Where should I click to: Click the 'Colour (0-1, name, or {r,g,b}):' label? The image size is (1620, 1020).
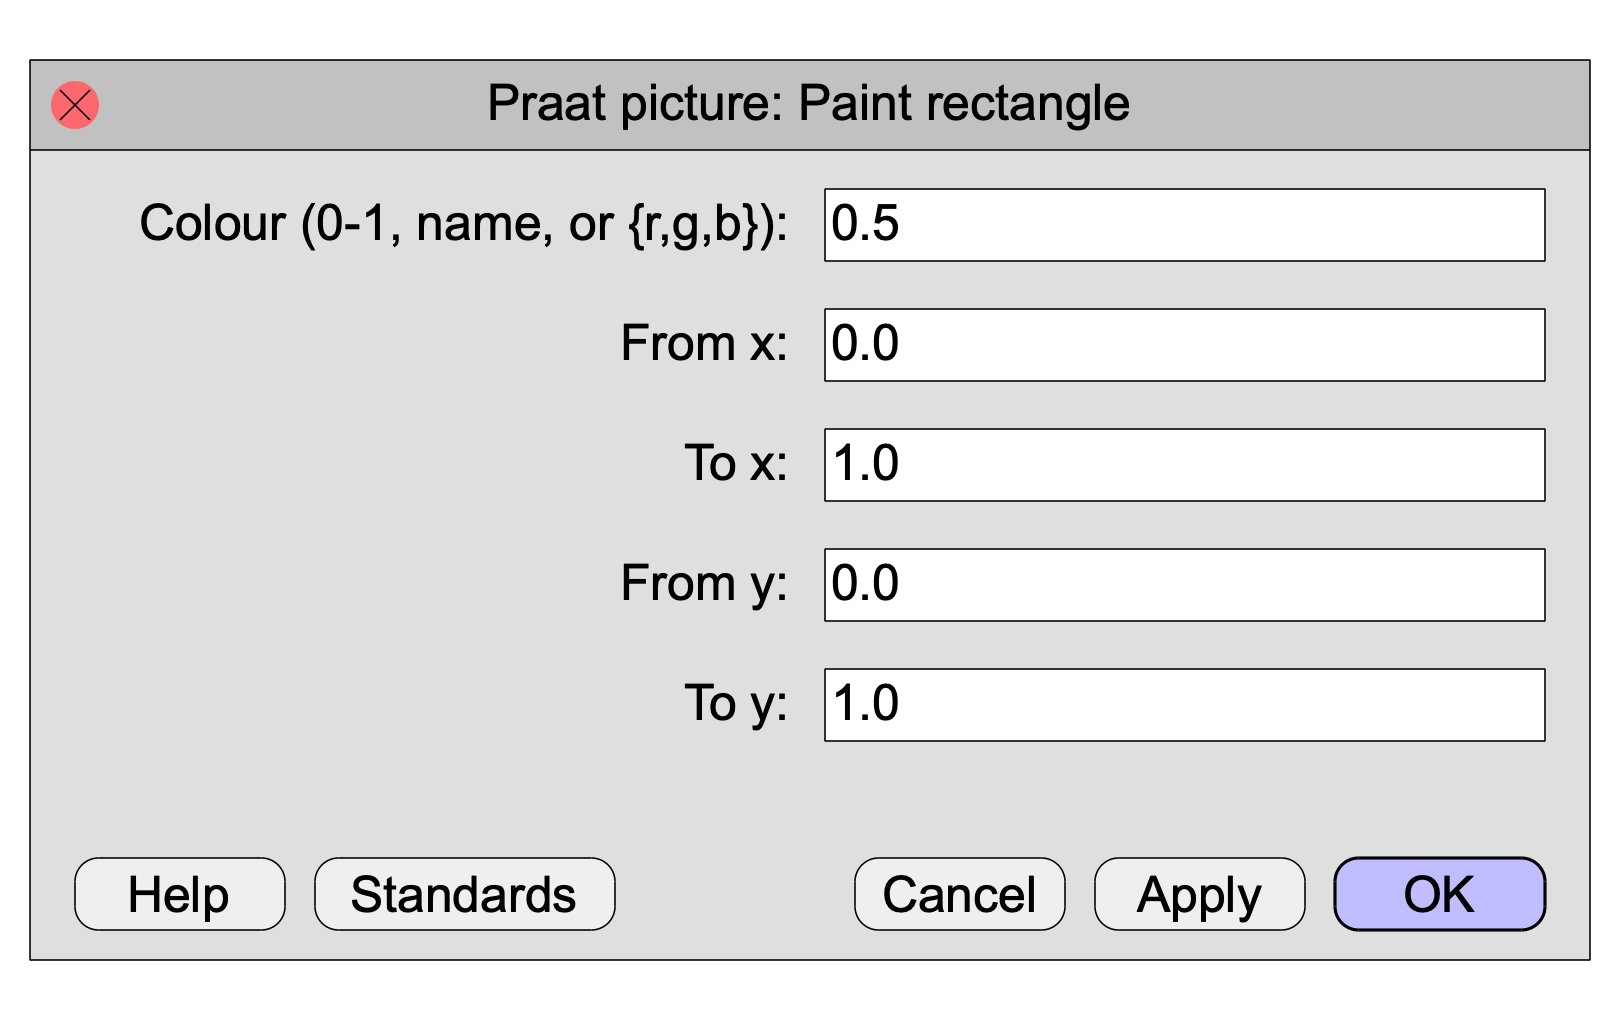[464, 224]
